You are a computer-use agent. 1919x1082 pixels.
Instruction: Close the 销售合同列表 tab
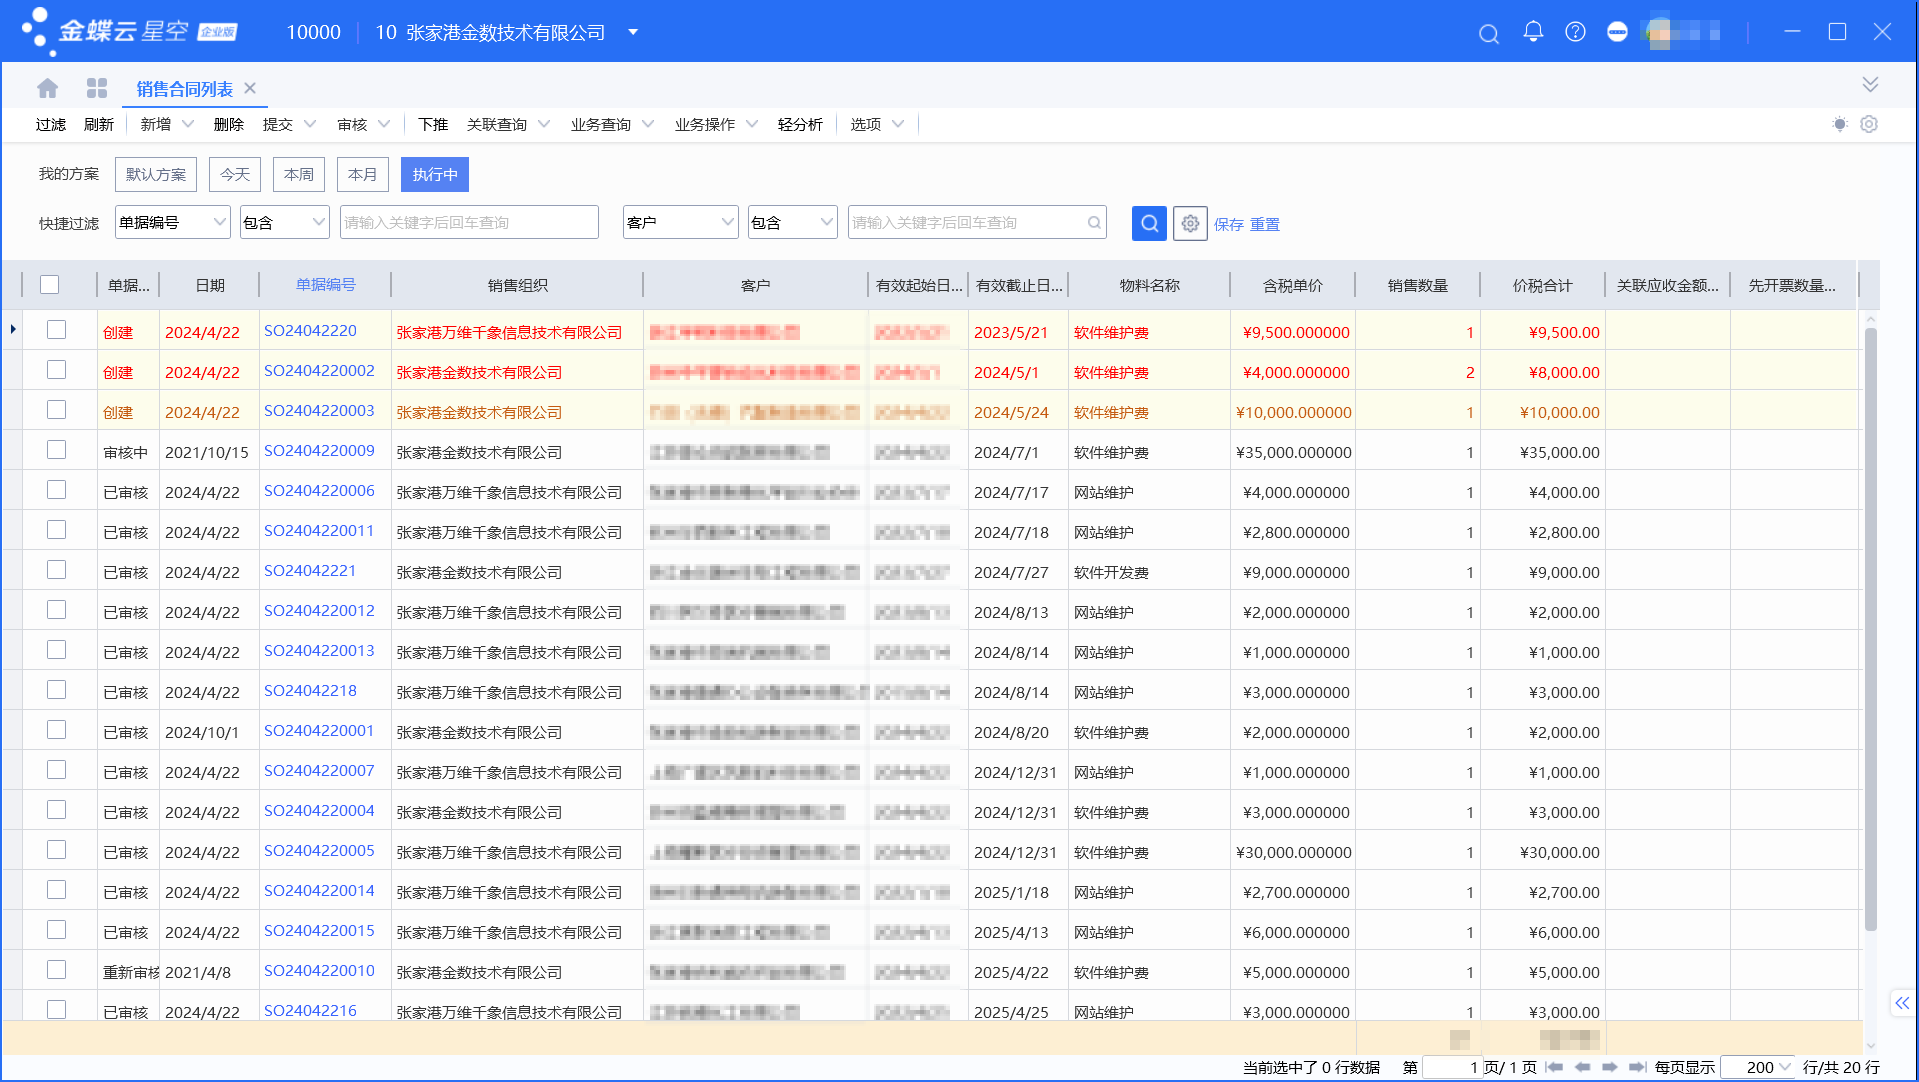(250, 88)
